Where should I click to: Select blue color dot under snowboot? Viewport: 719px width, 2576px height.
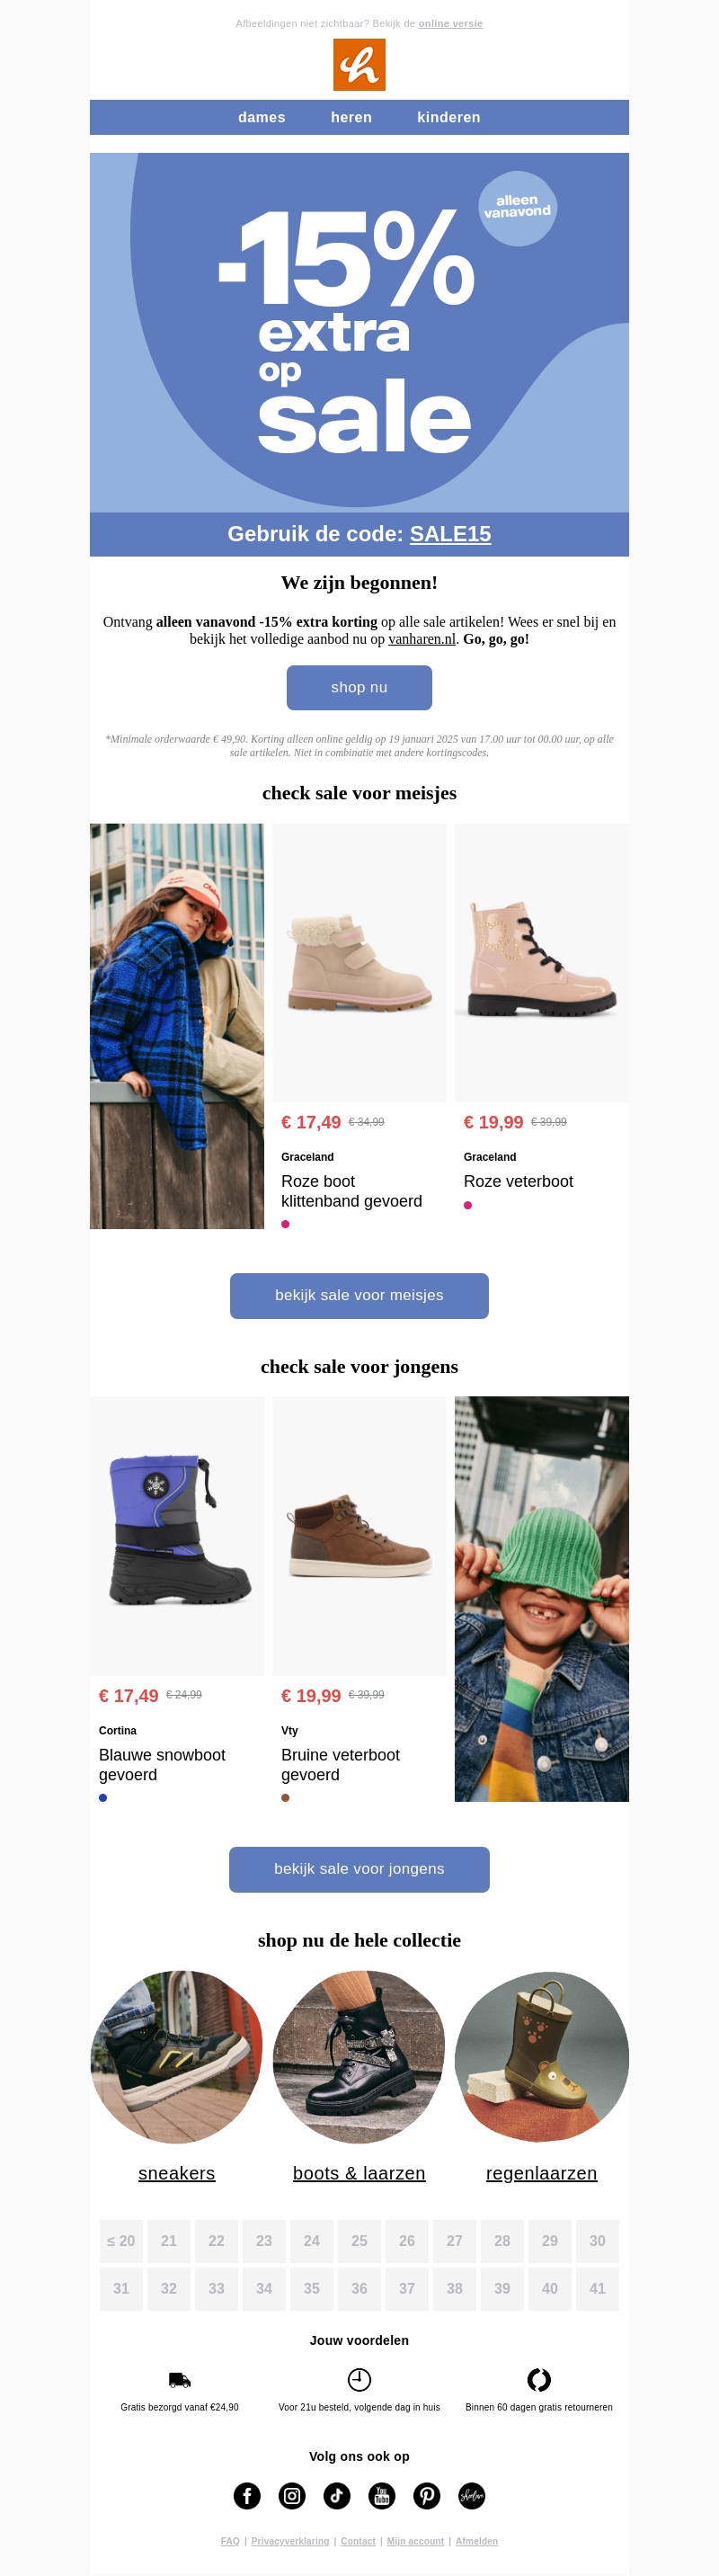coord(103,1797)
